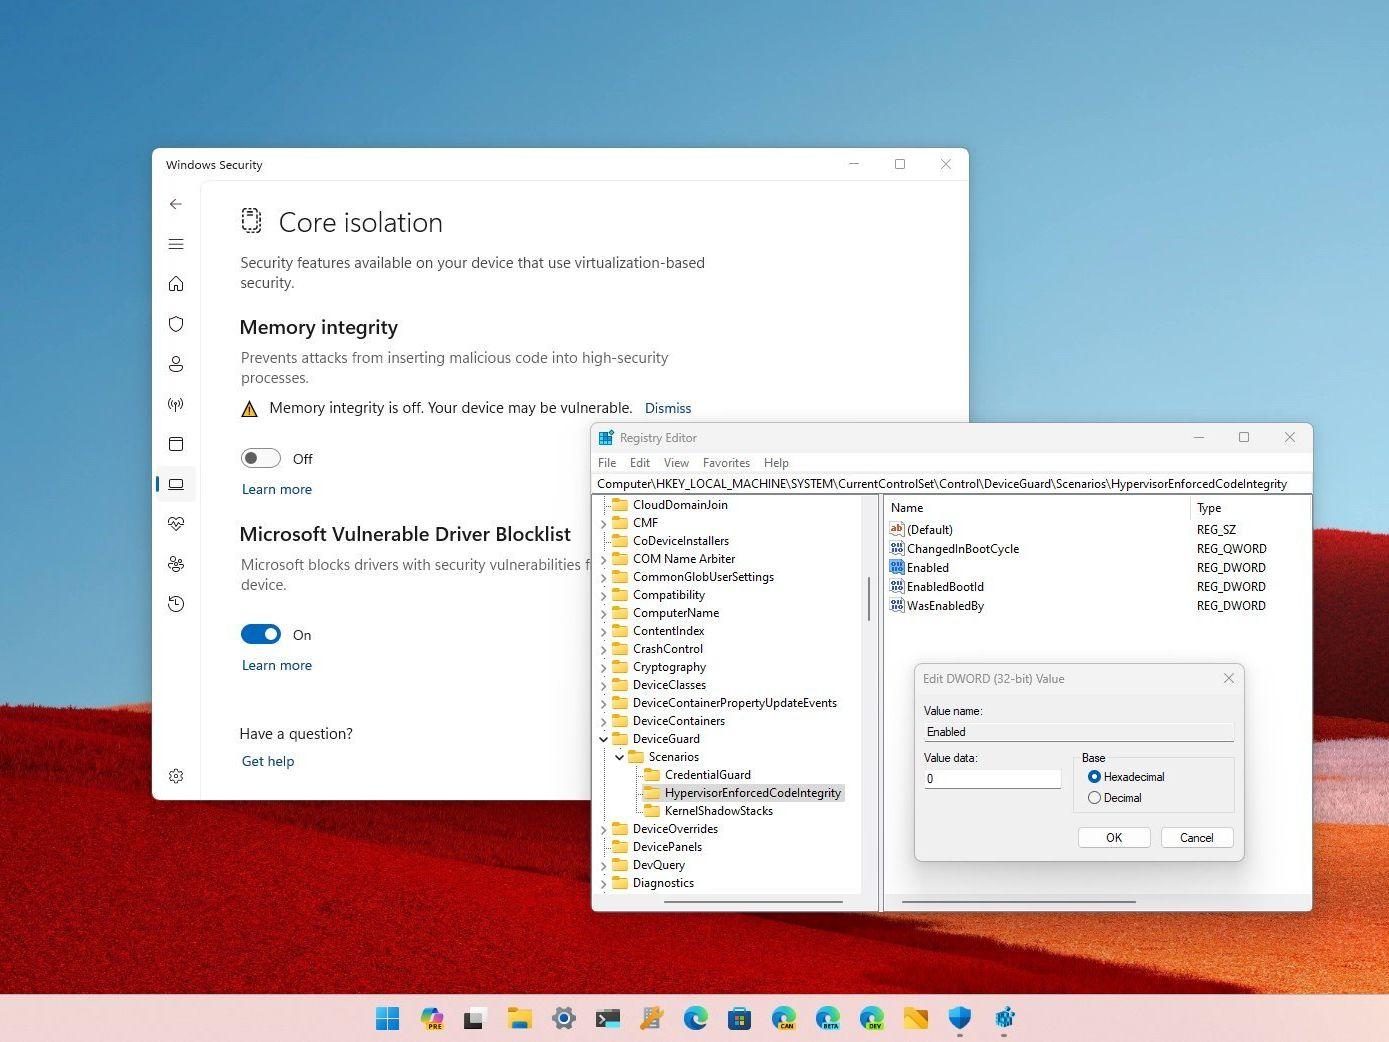The width and height of the screenshot is (1389, 1042).
Task: Launch Windows Terminal from the taskbar
Action: [x=607, y=1018]
